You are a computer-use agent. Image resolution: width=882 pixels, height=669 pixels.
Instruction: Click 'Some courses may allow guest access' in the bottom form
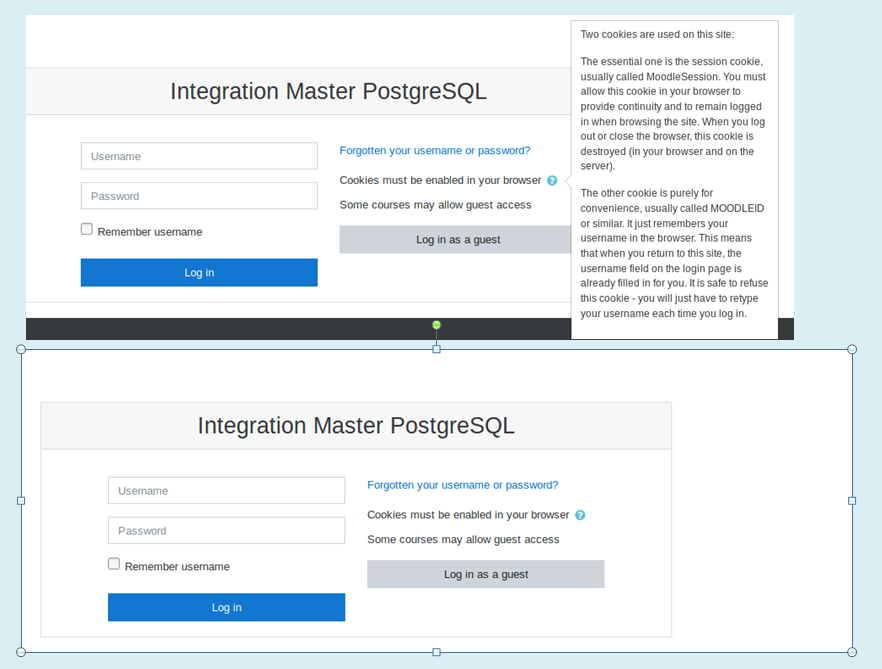point(464,540)
